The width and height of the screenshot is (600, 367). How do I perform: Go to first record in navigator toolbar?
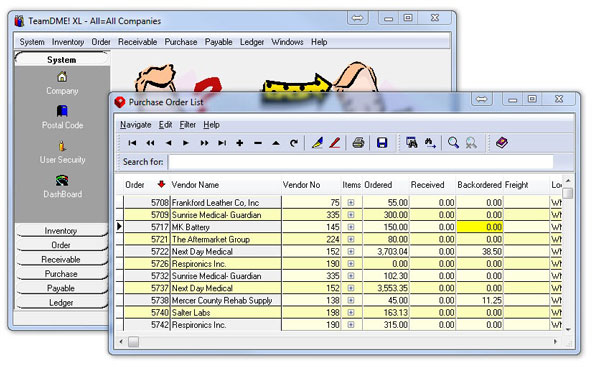point(132,143)
